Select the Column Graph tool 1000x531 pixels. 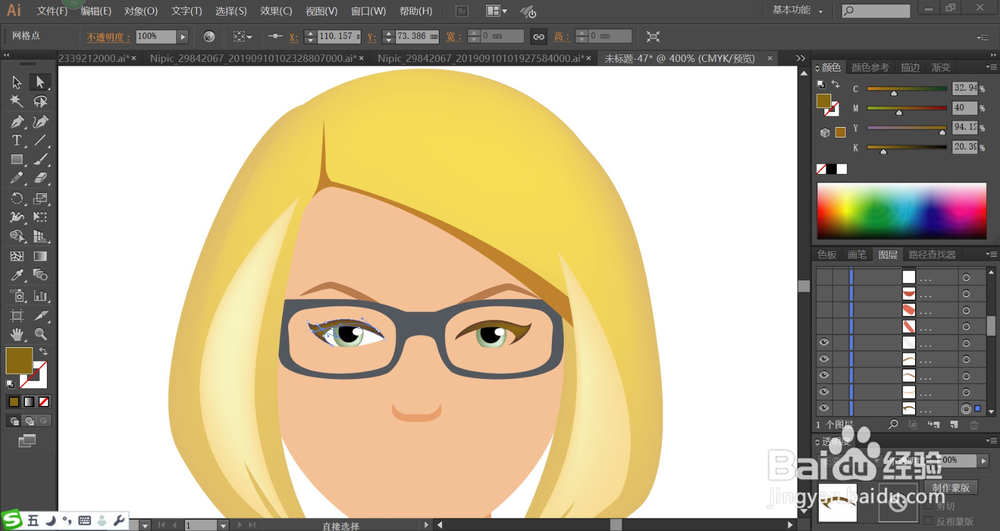tap(40, 295)
